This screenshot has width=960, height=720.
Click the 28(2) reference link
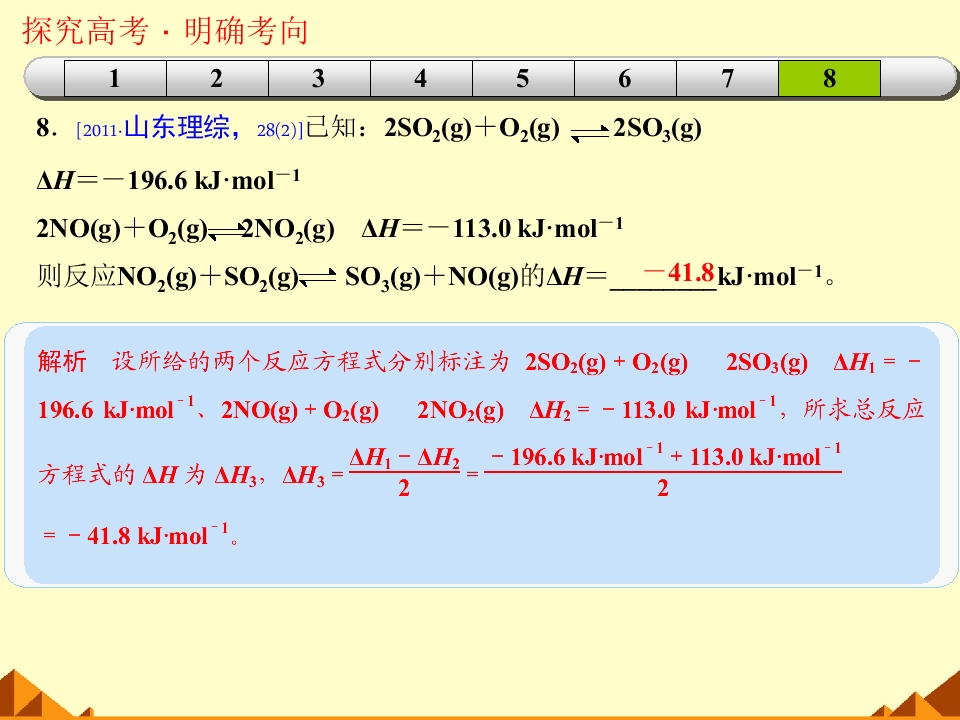(280, 130)
